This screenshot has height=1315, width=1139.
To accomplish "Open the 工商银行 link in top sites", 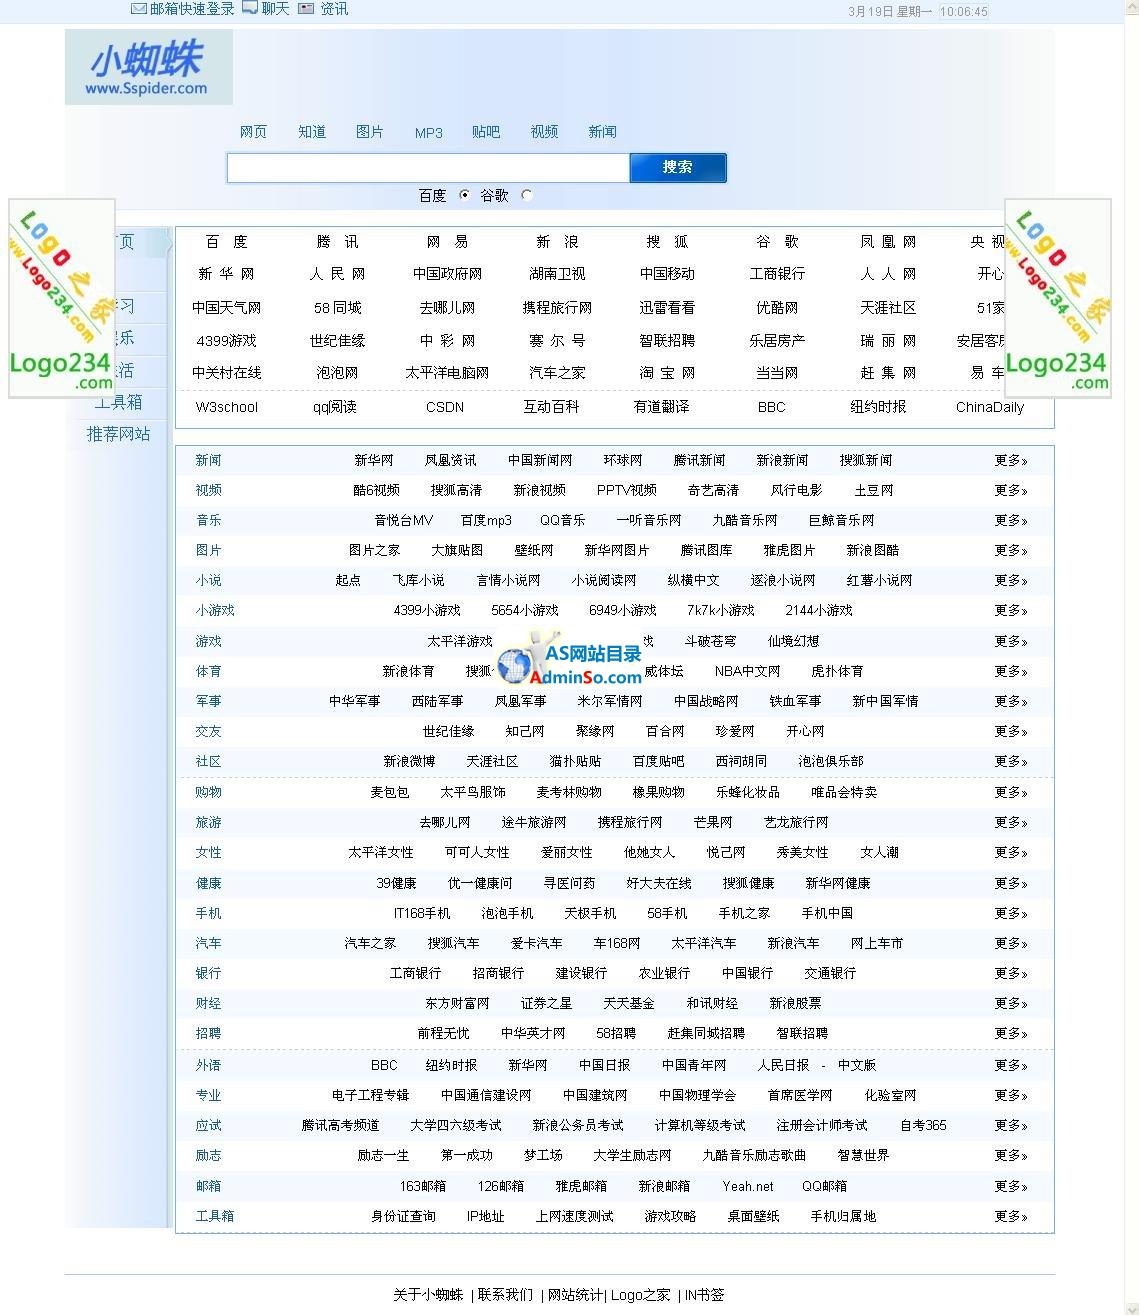I will 777,274.
